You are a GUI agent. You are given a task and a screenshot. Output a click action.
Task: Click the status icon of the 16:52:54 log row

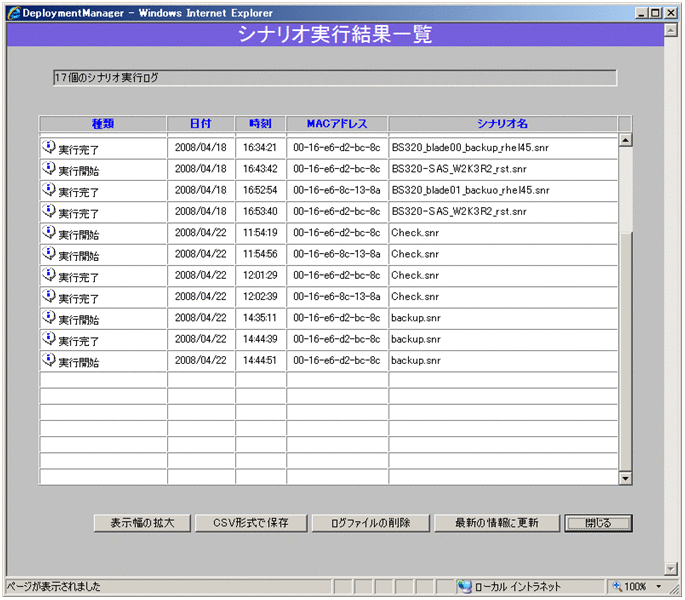point(49,190)
